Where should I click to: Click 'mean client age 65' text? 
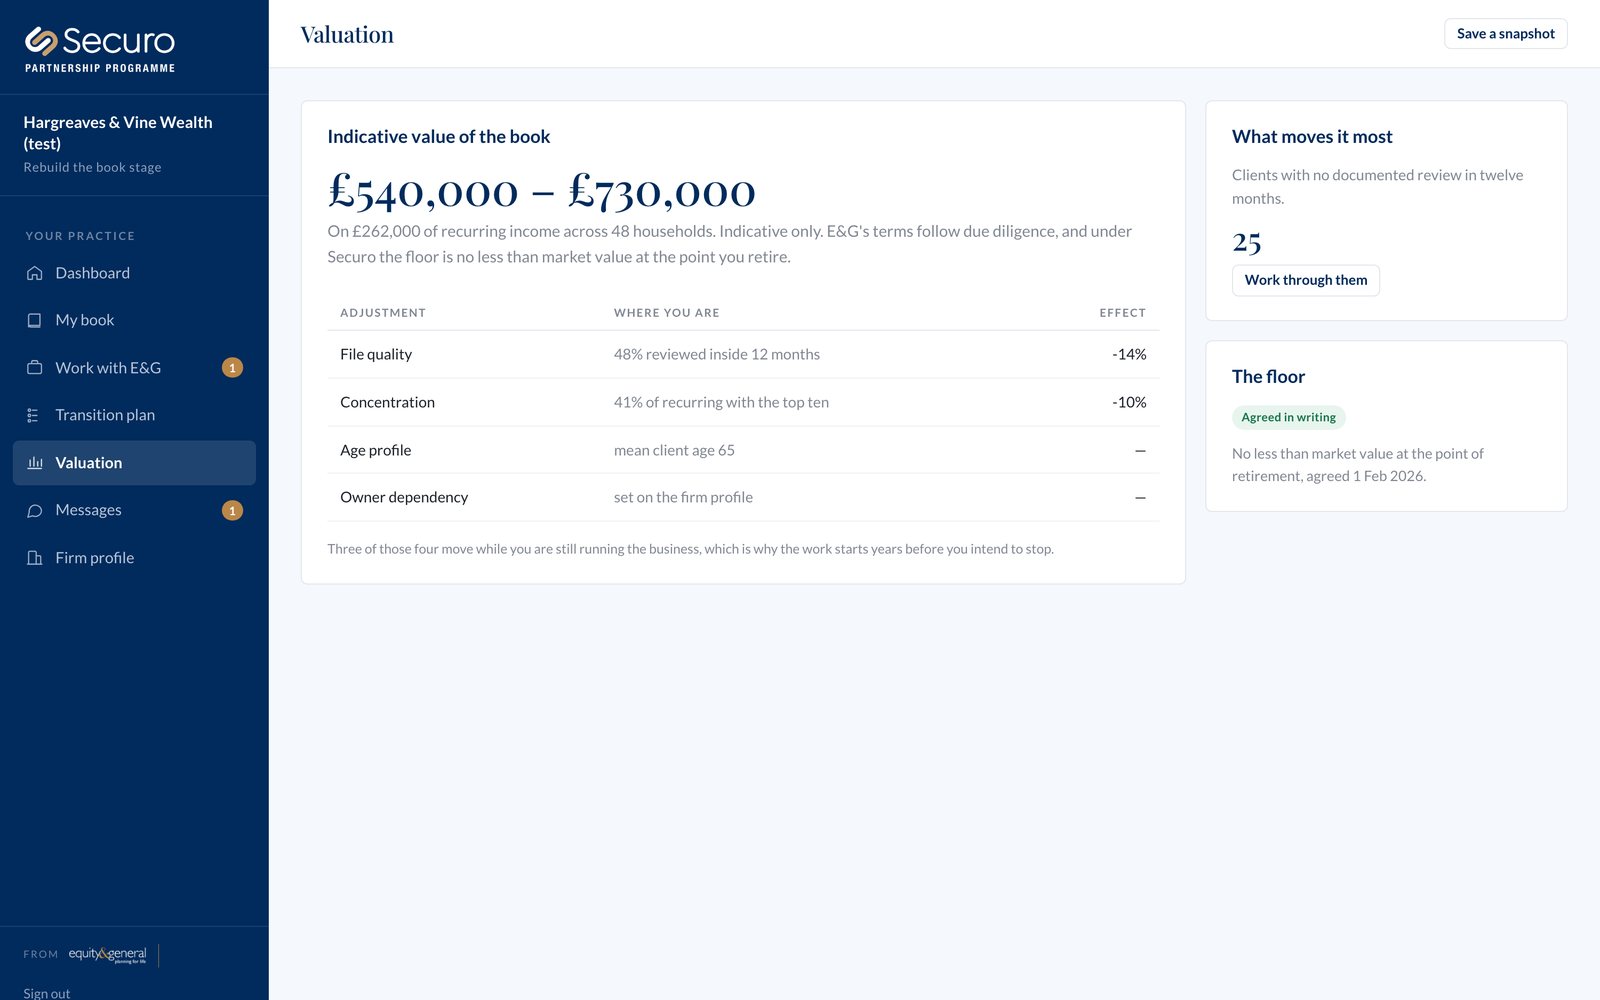(674, 450)
